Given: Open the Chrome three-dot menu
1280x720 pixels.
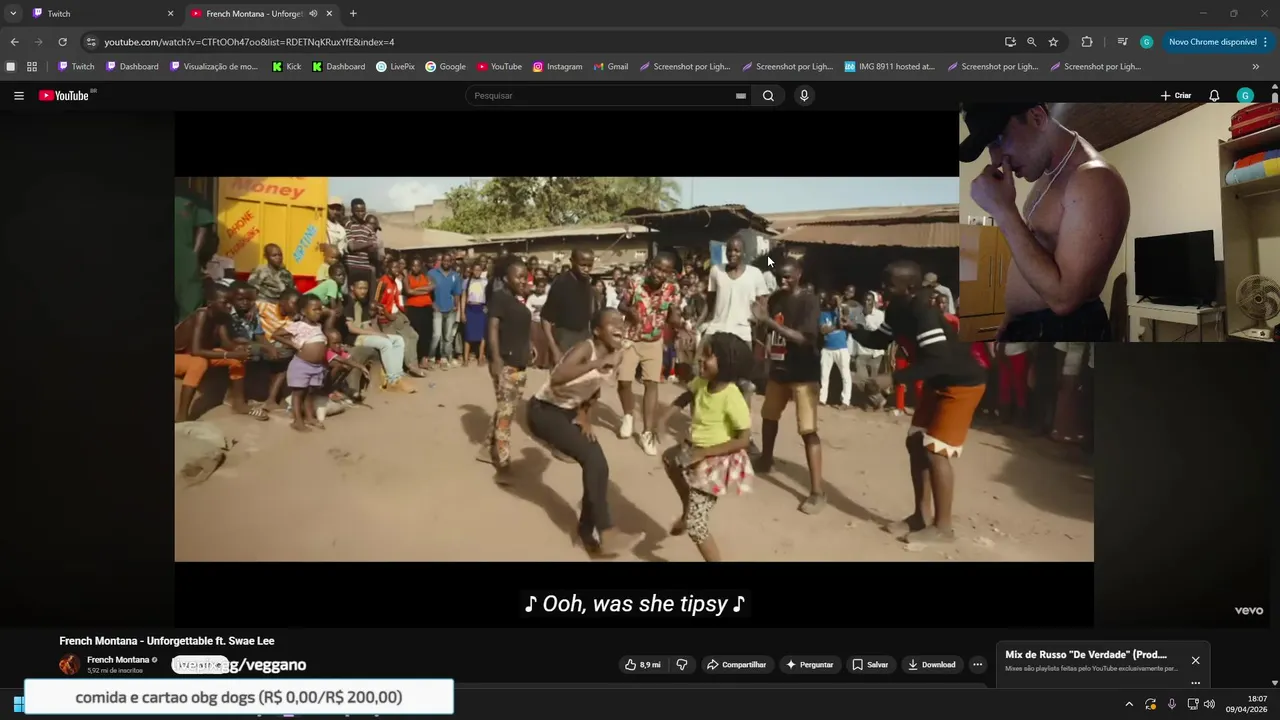Looking at the screenshot, I should pyautogui.click(x=1266, y=42).
